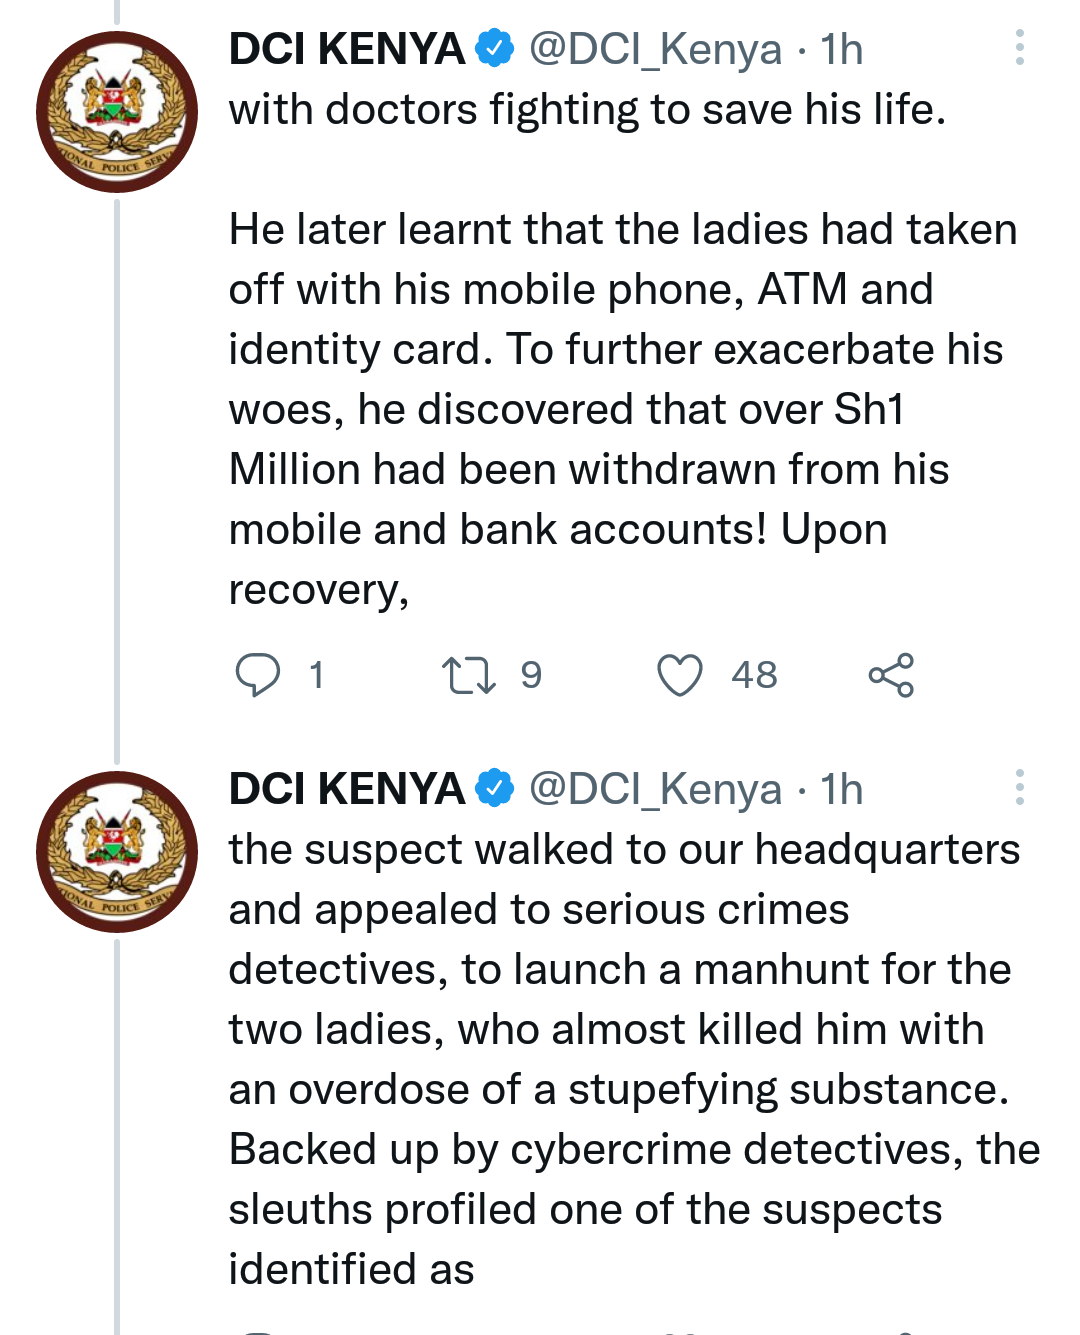The width and height of the screenshot is (1080, 1335).
Task: Open the second tweet's three-dot options menu
Action: coord(1019,788)
